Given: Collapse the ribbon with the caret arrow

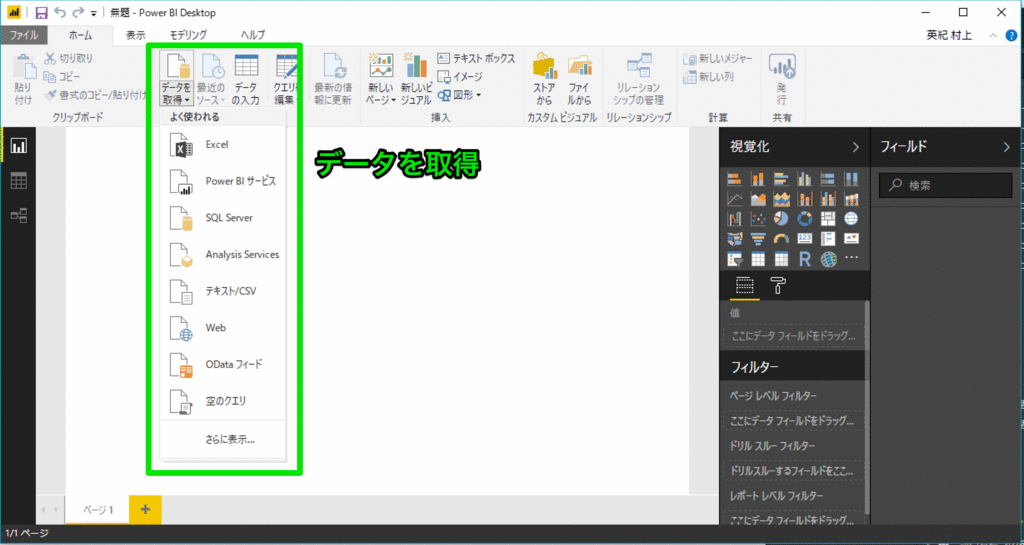Looking at the screenshot, I should coord(993,36).
